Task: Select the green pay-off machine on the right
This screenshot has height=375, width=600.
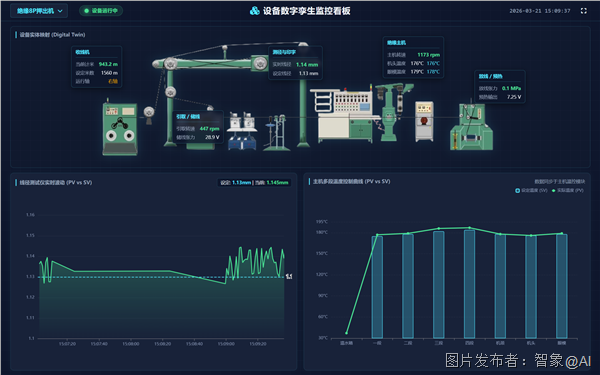Action: [471, 127]
